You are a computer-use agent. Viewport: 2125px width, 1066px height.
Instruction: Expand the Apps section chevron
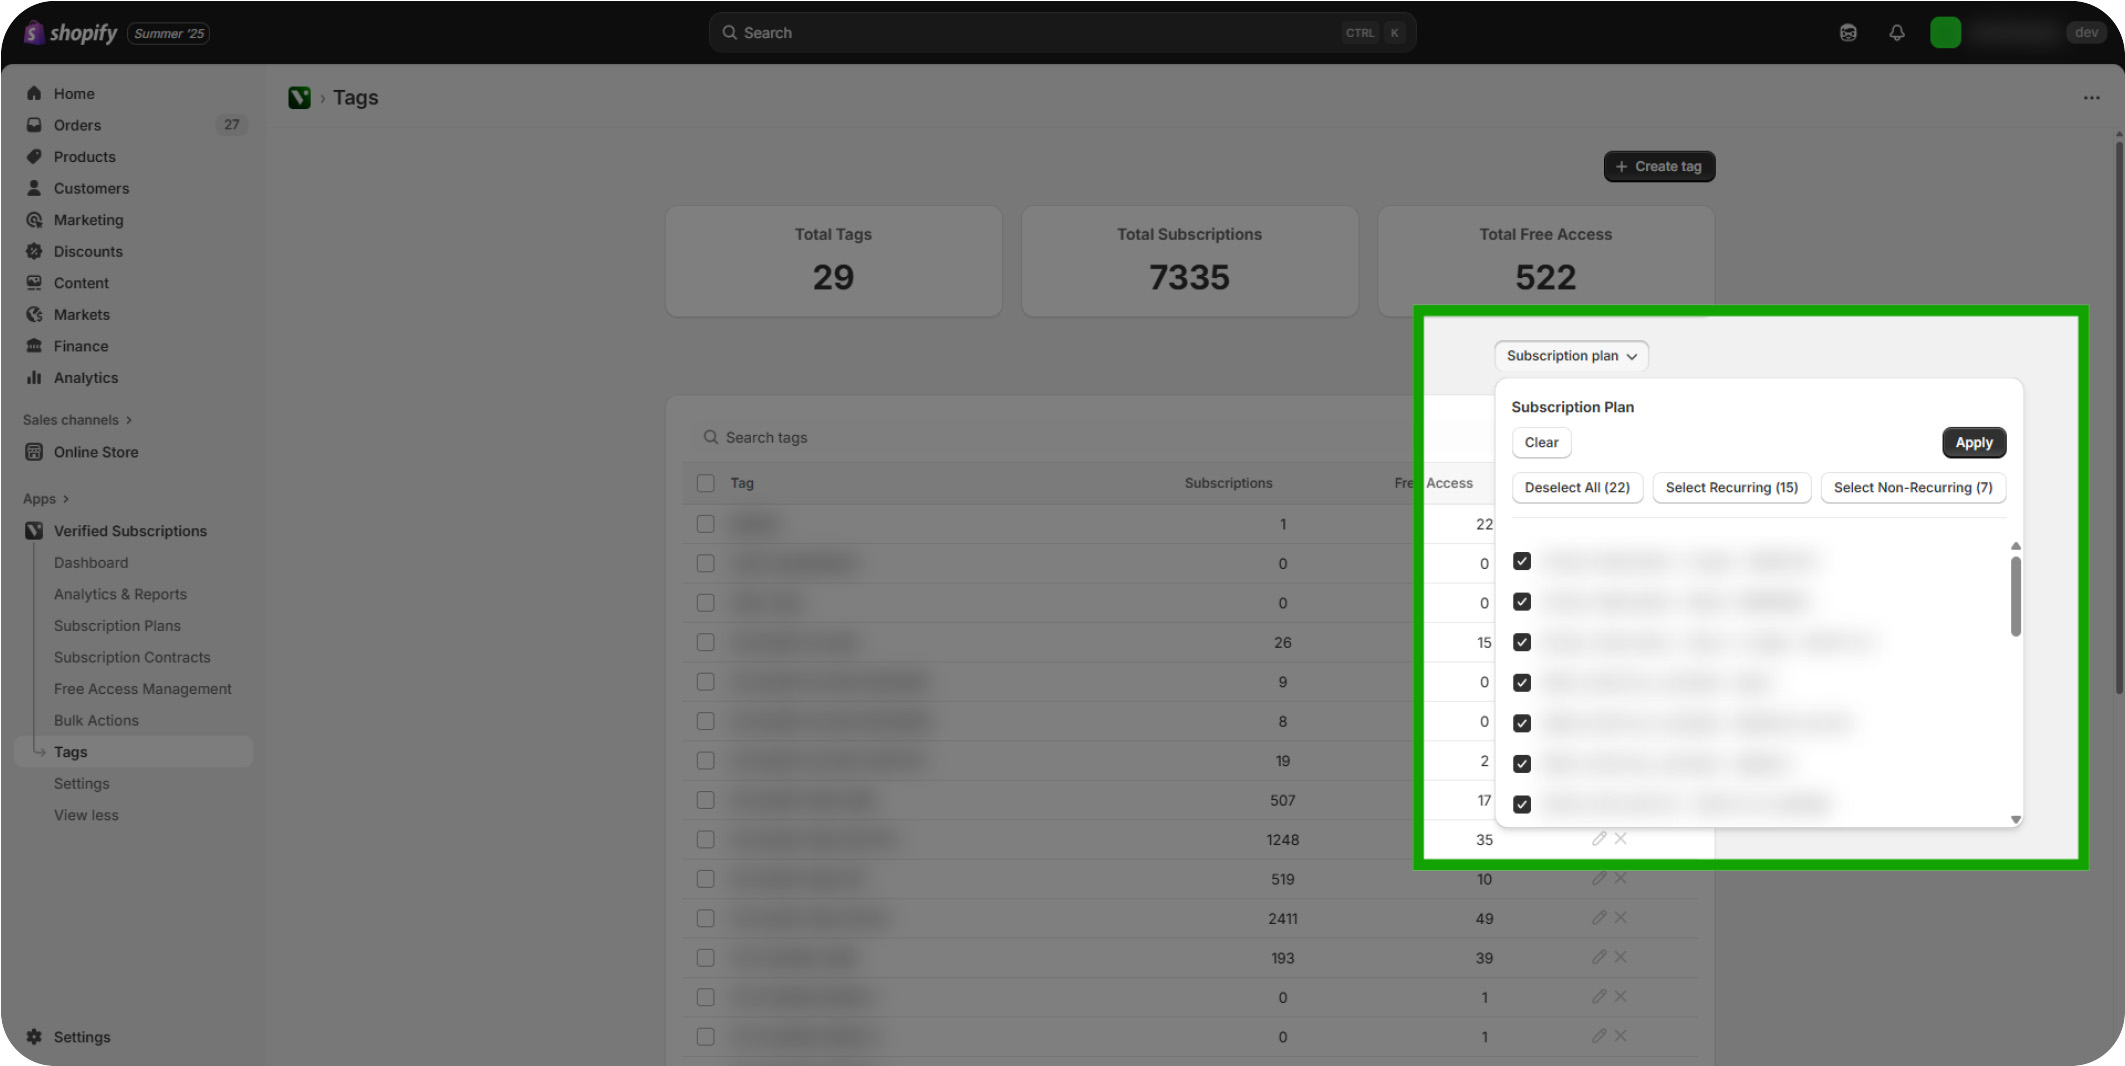click(66, 499)
